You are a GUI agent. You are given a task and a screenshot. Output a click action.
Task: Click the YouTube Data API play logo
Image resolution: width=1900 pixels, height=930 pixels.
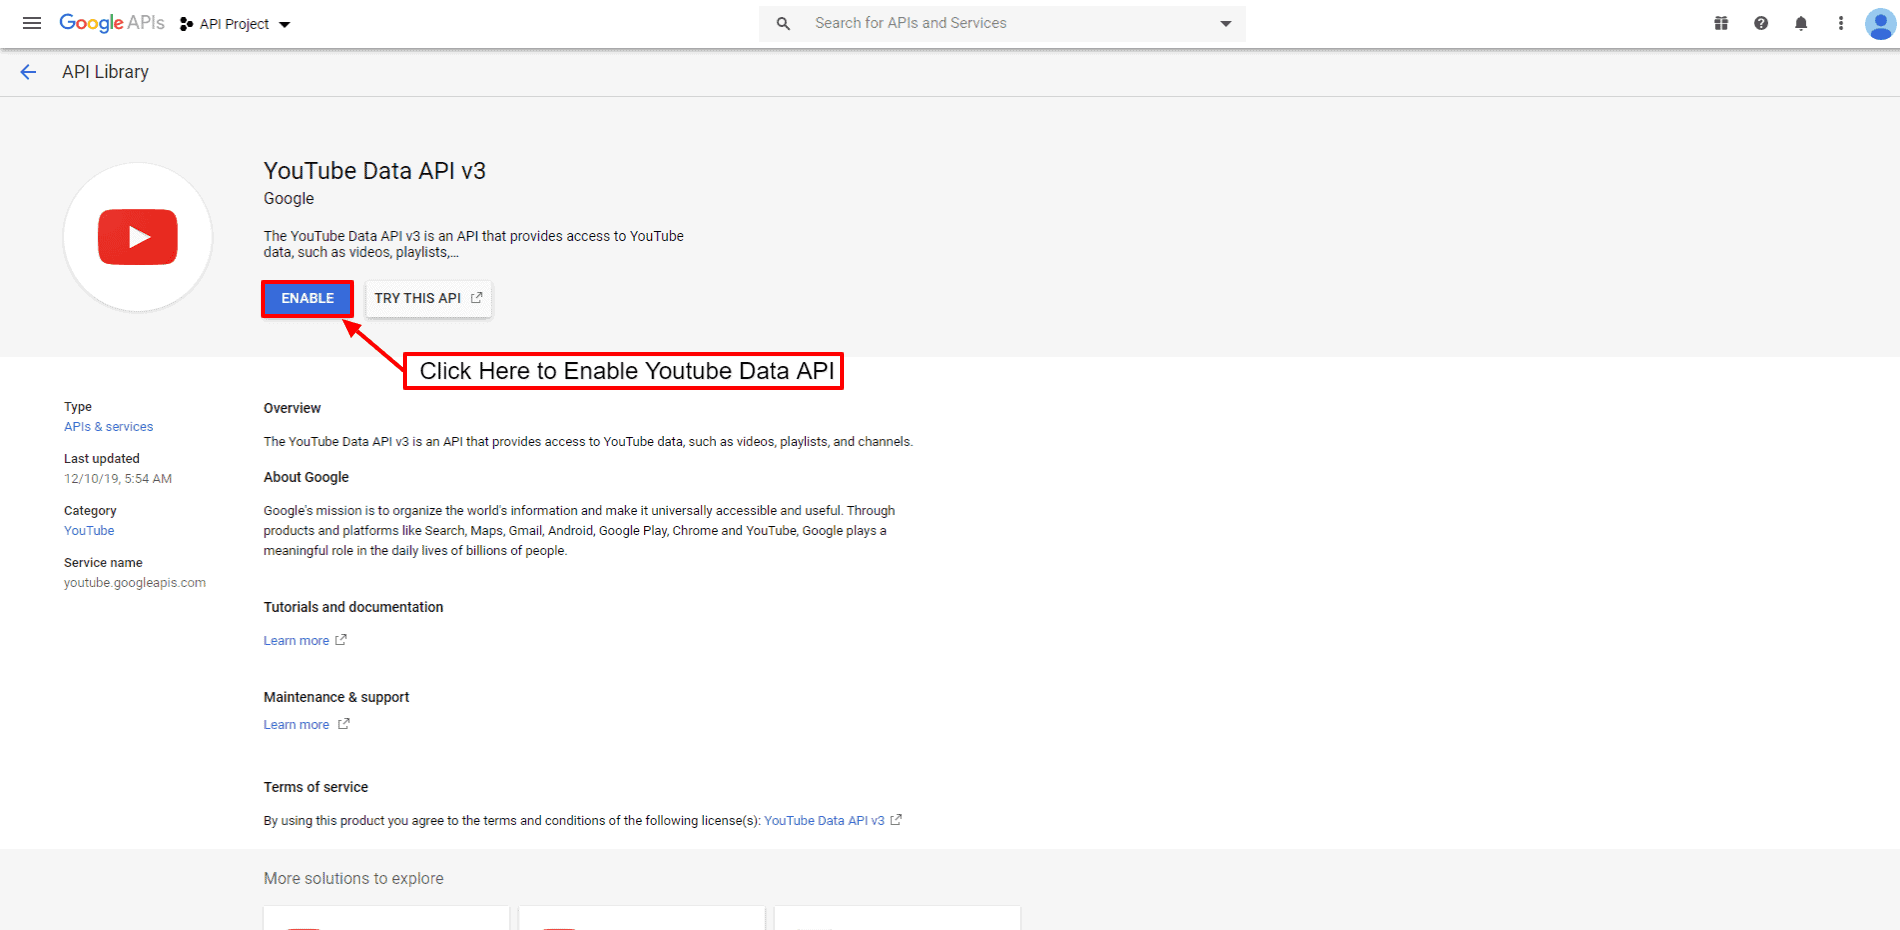pos(137,237)
